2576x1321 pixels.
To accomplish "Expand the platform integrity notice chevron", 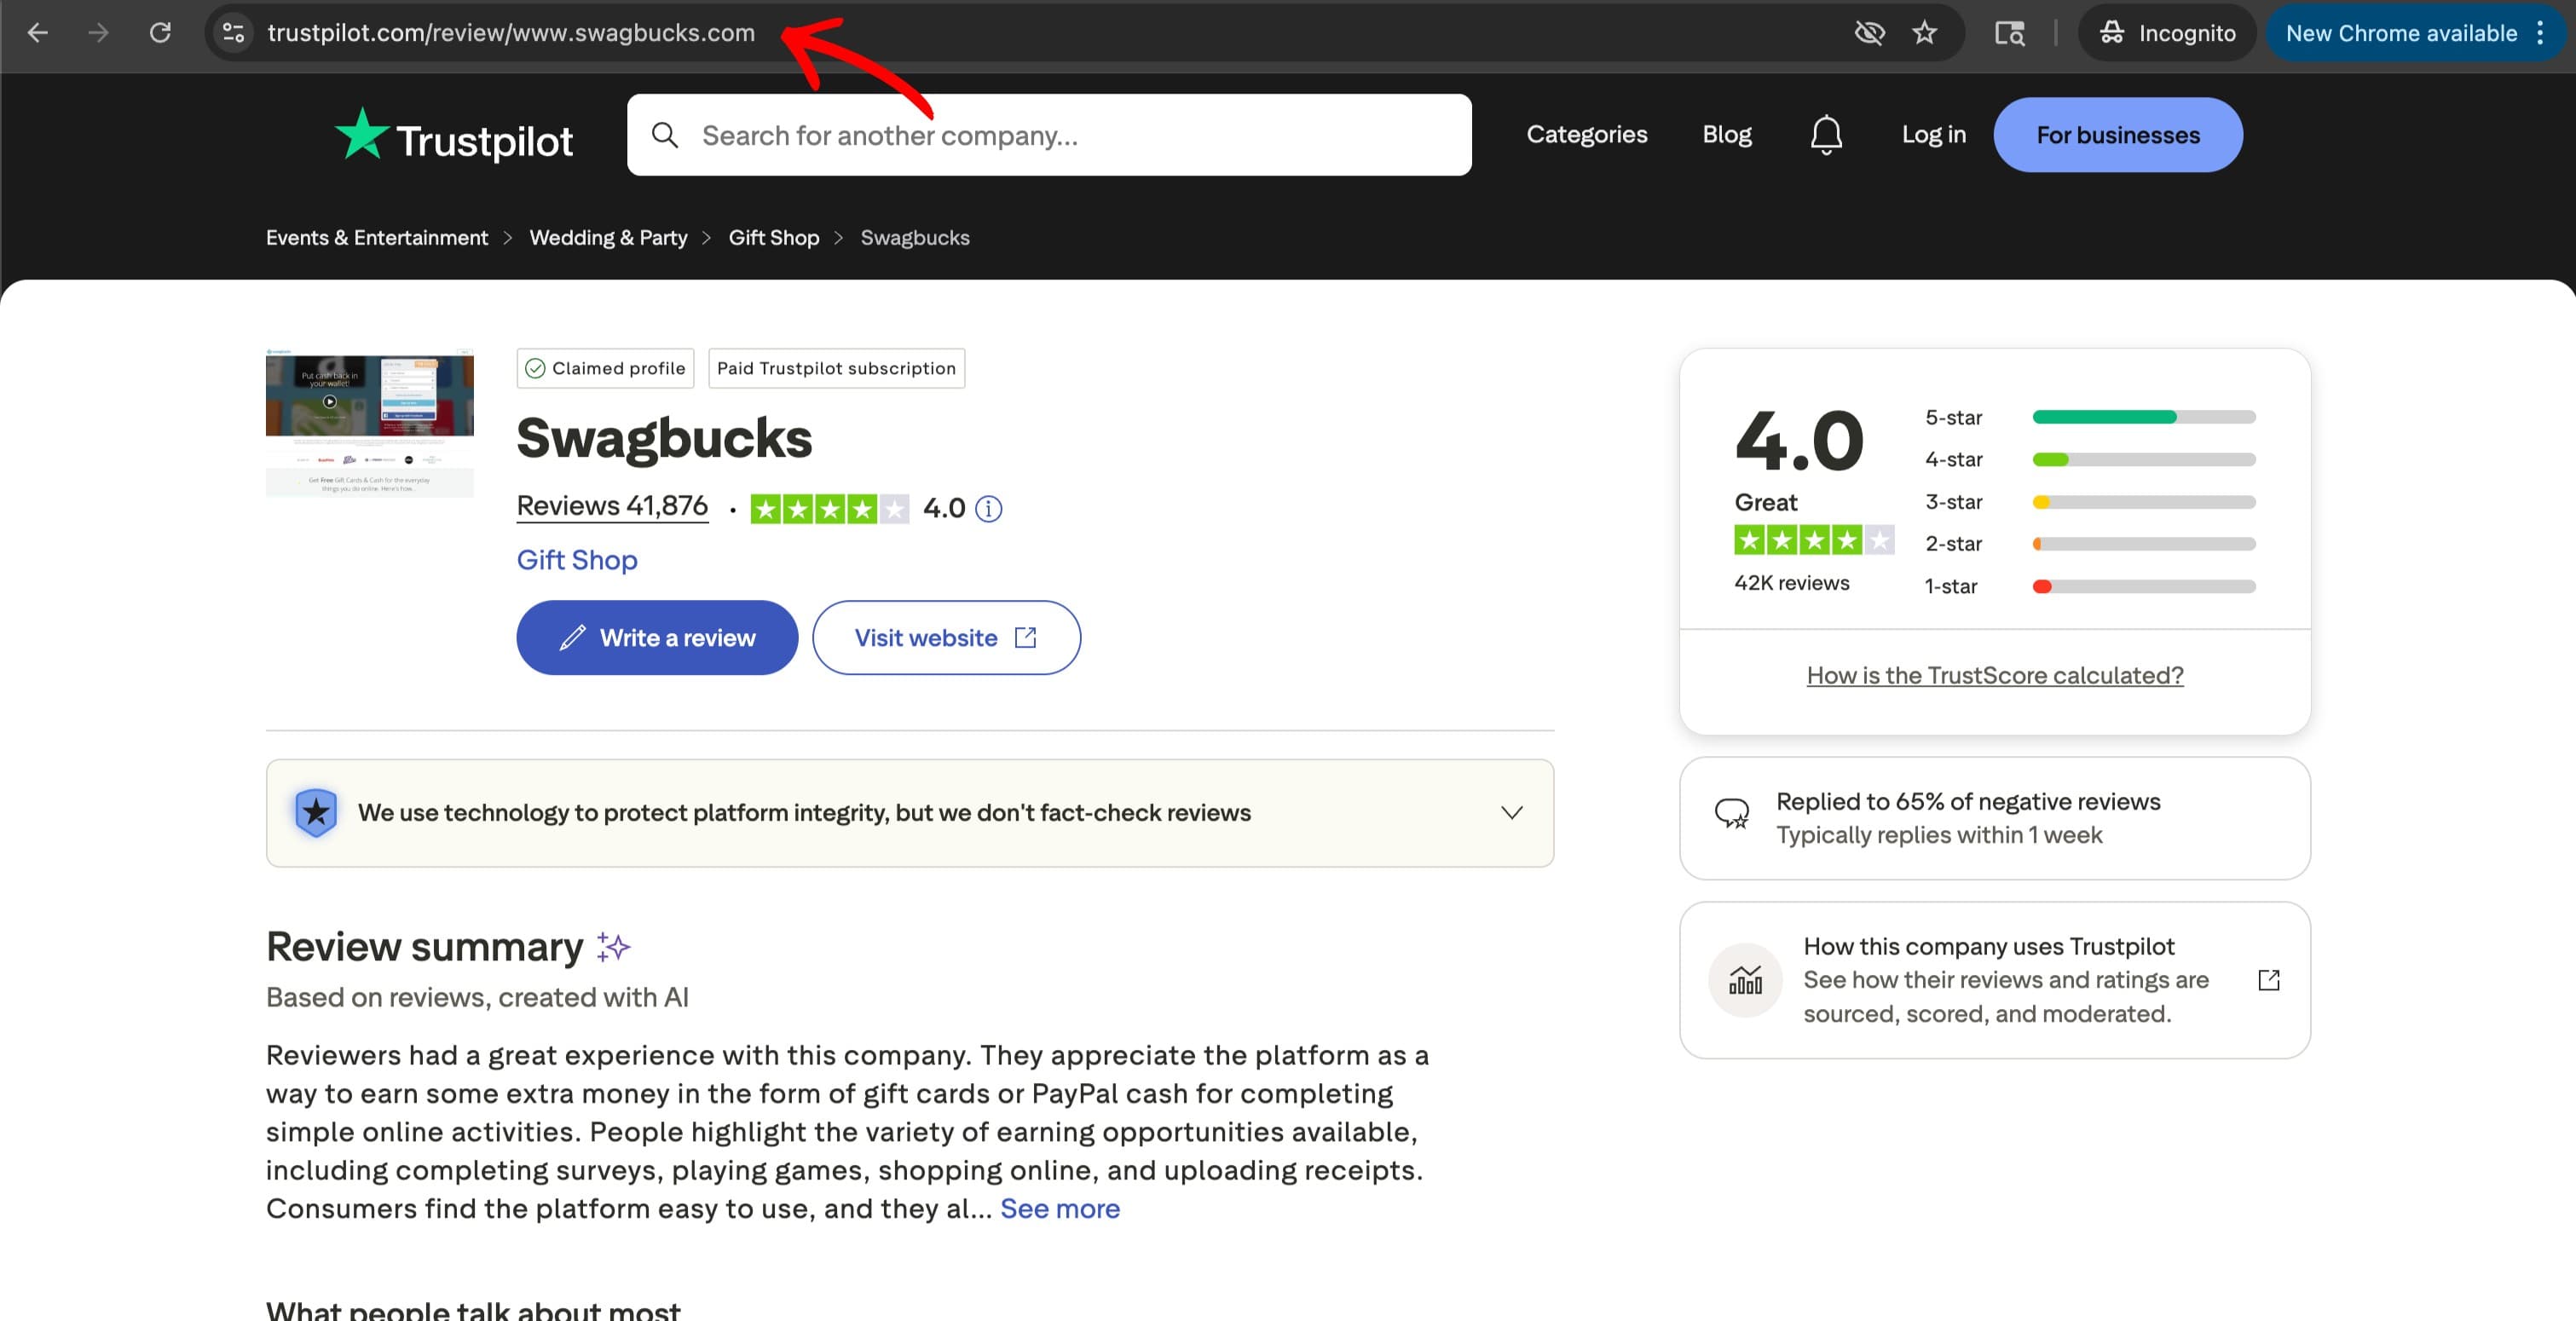I will pos(1512,812).
